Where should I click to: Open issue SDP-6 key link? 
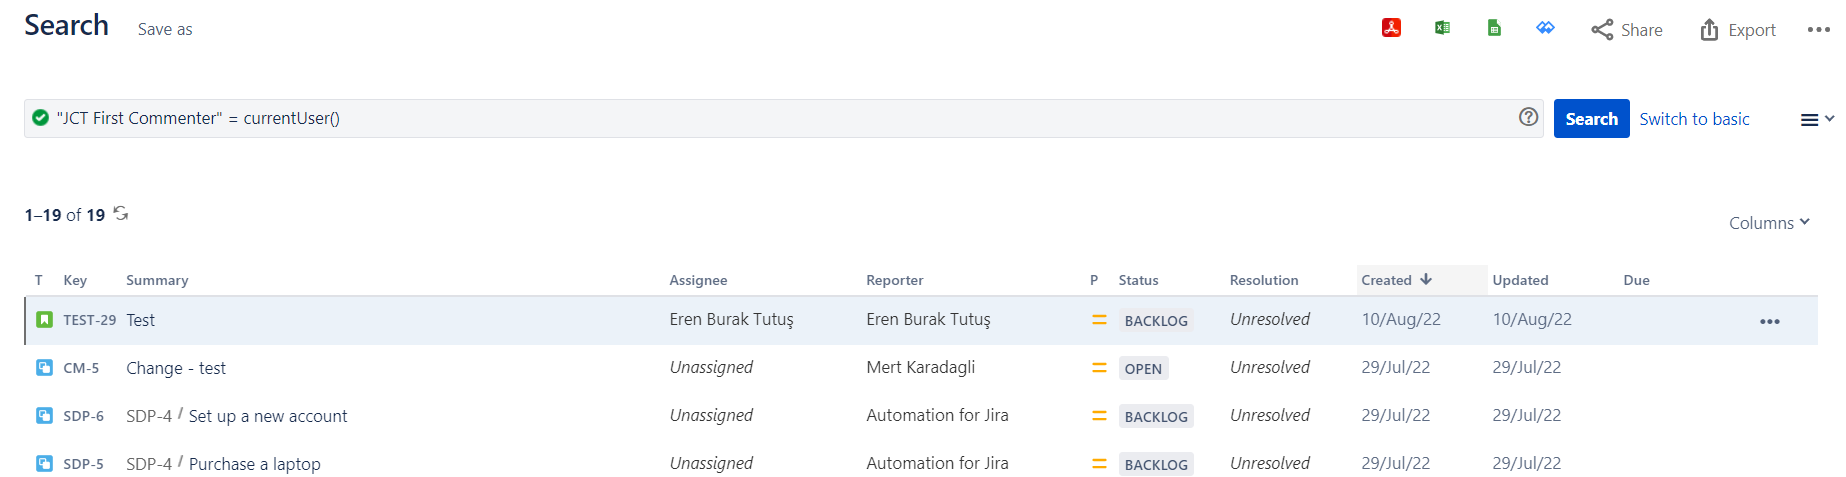click(x=83, y=416)
